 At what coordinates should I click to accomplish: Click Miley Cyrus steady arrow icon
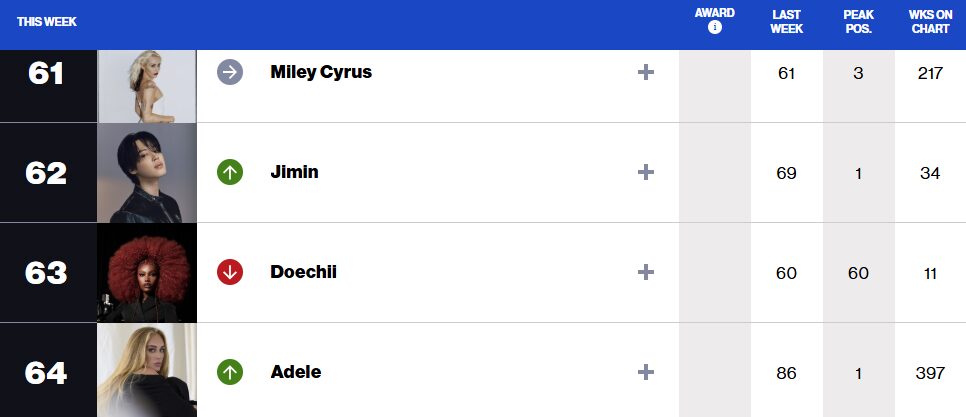230,72
